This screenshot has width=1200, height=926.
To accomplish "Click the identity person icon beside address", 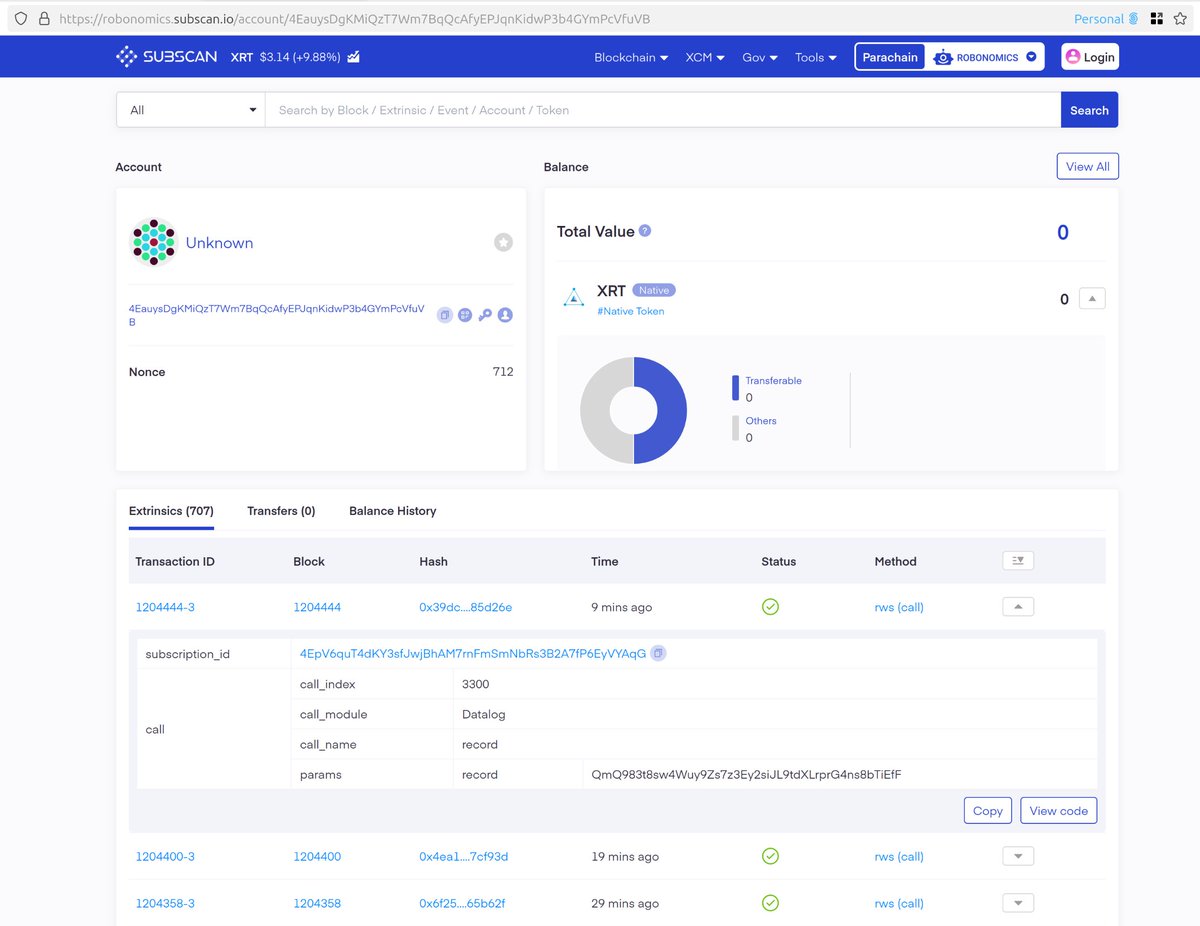I will point(505,315).
